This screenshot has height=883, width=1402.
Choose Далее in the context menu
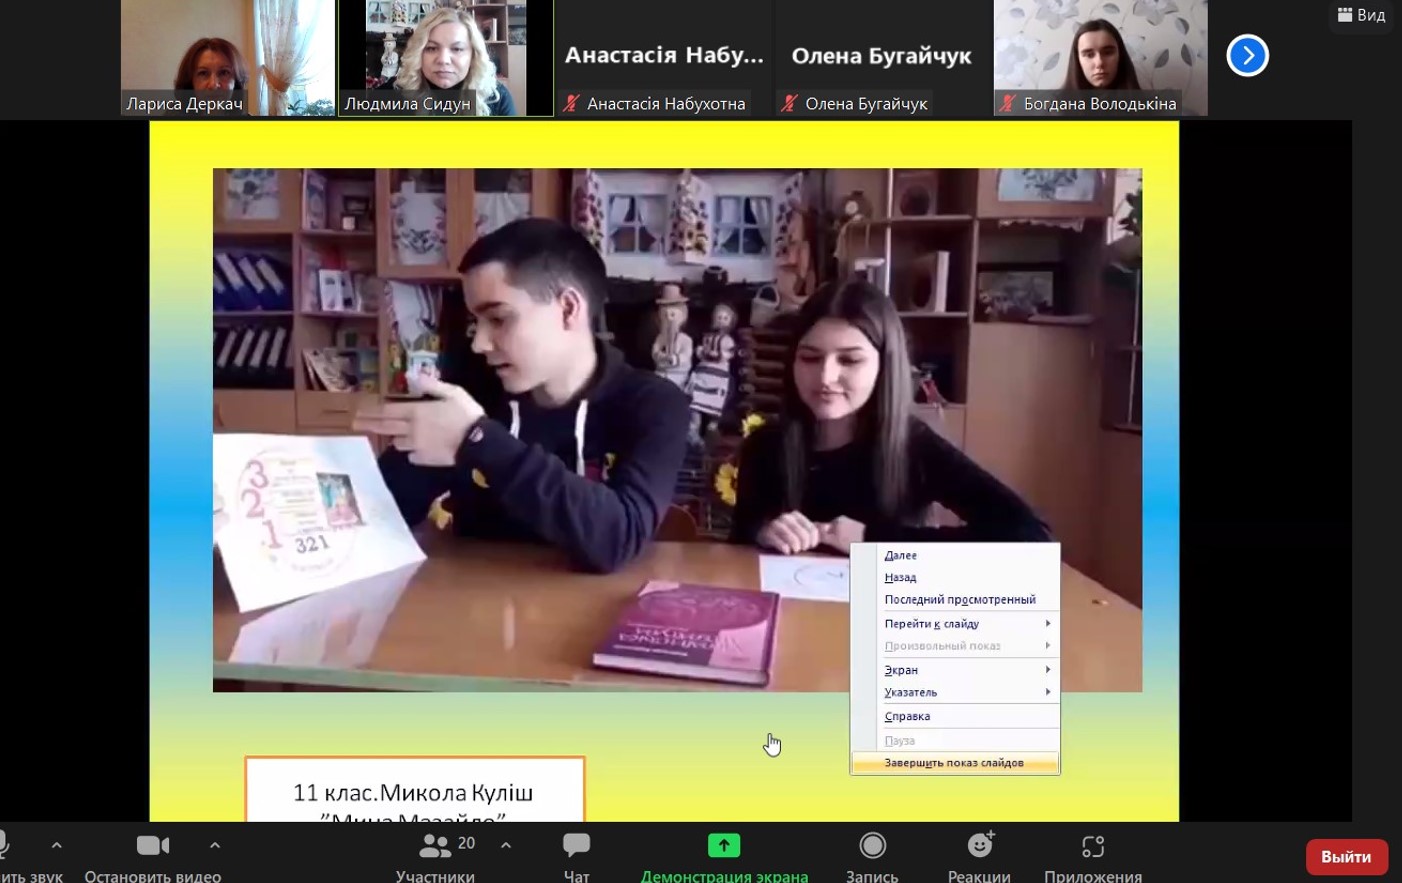click(x=901, y=555)
